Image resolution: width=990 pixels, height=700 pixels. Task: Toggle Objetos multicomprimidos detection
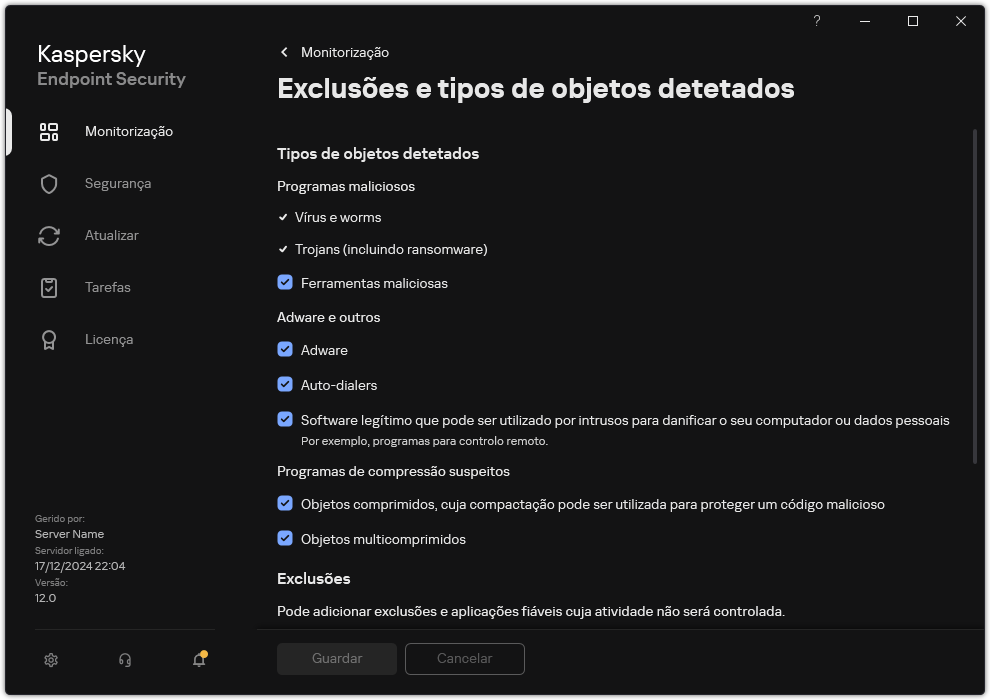pos(285,539)
